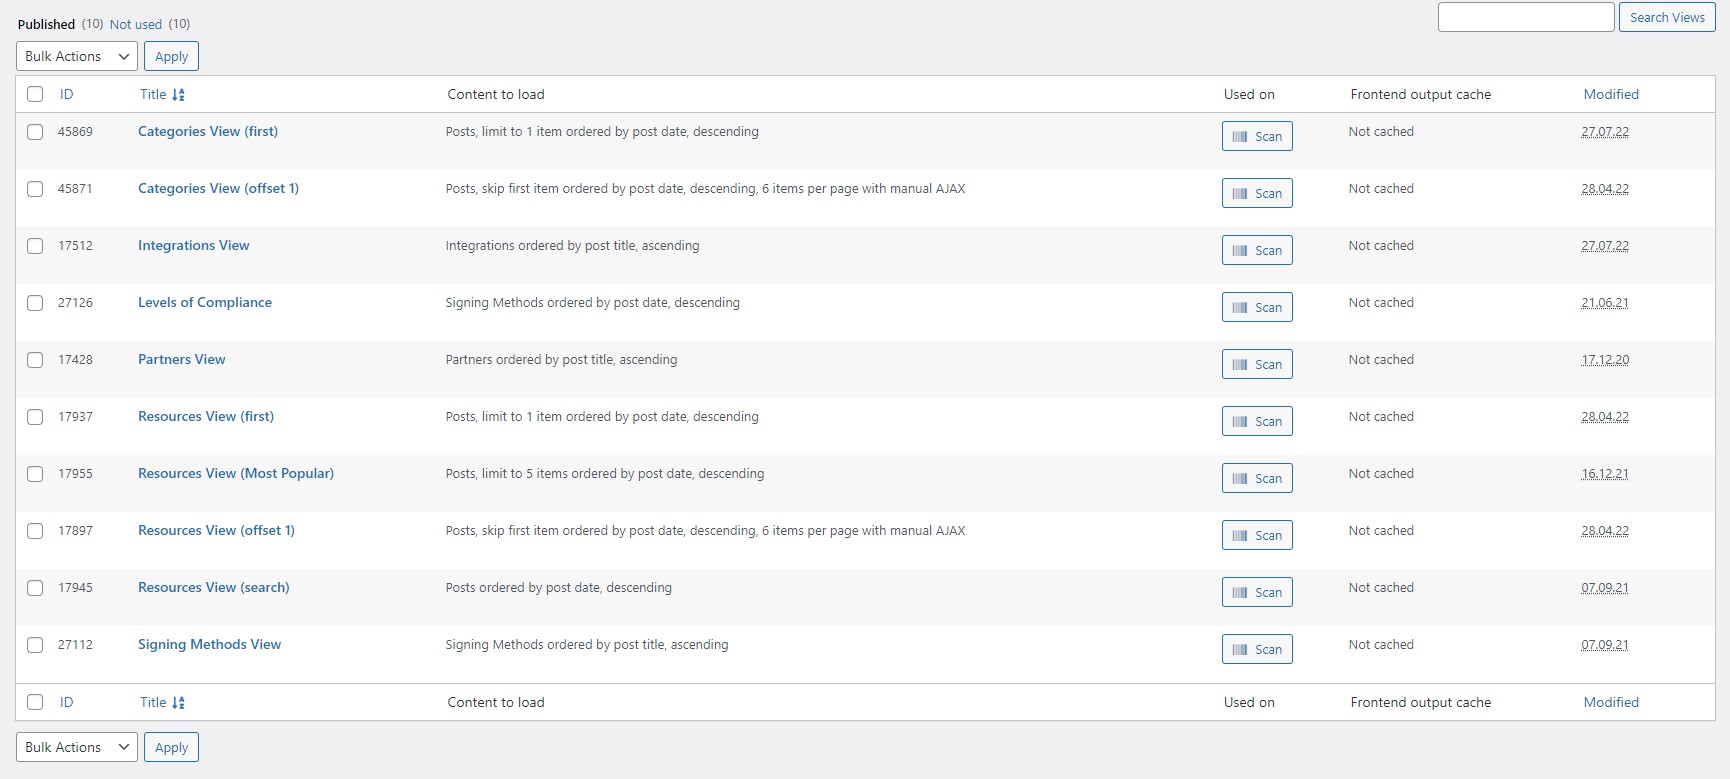The width and height of the screenshot is (1730, 779).
Task: Scan usage of Levels of Compliance
Action: [x=1257, y=307]
